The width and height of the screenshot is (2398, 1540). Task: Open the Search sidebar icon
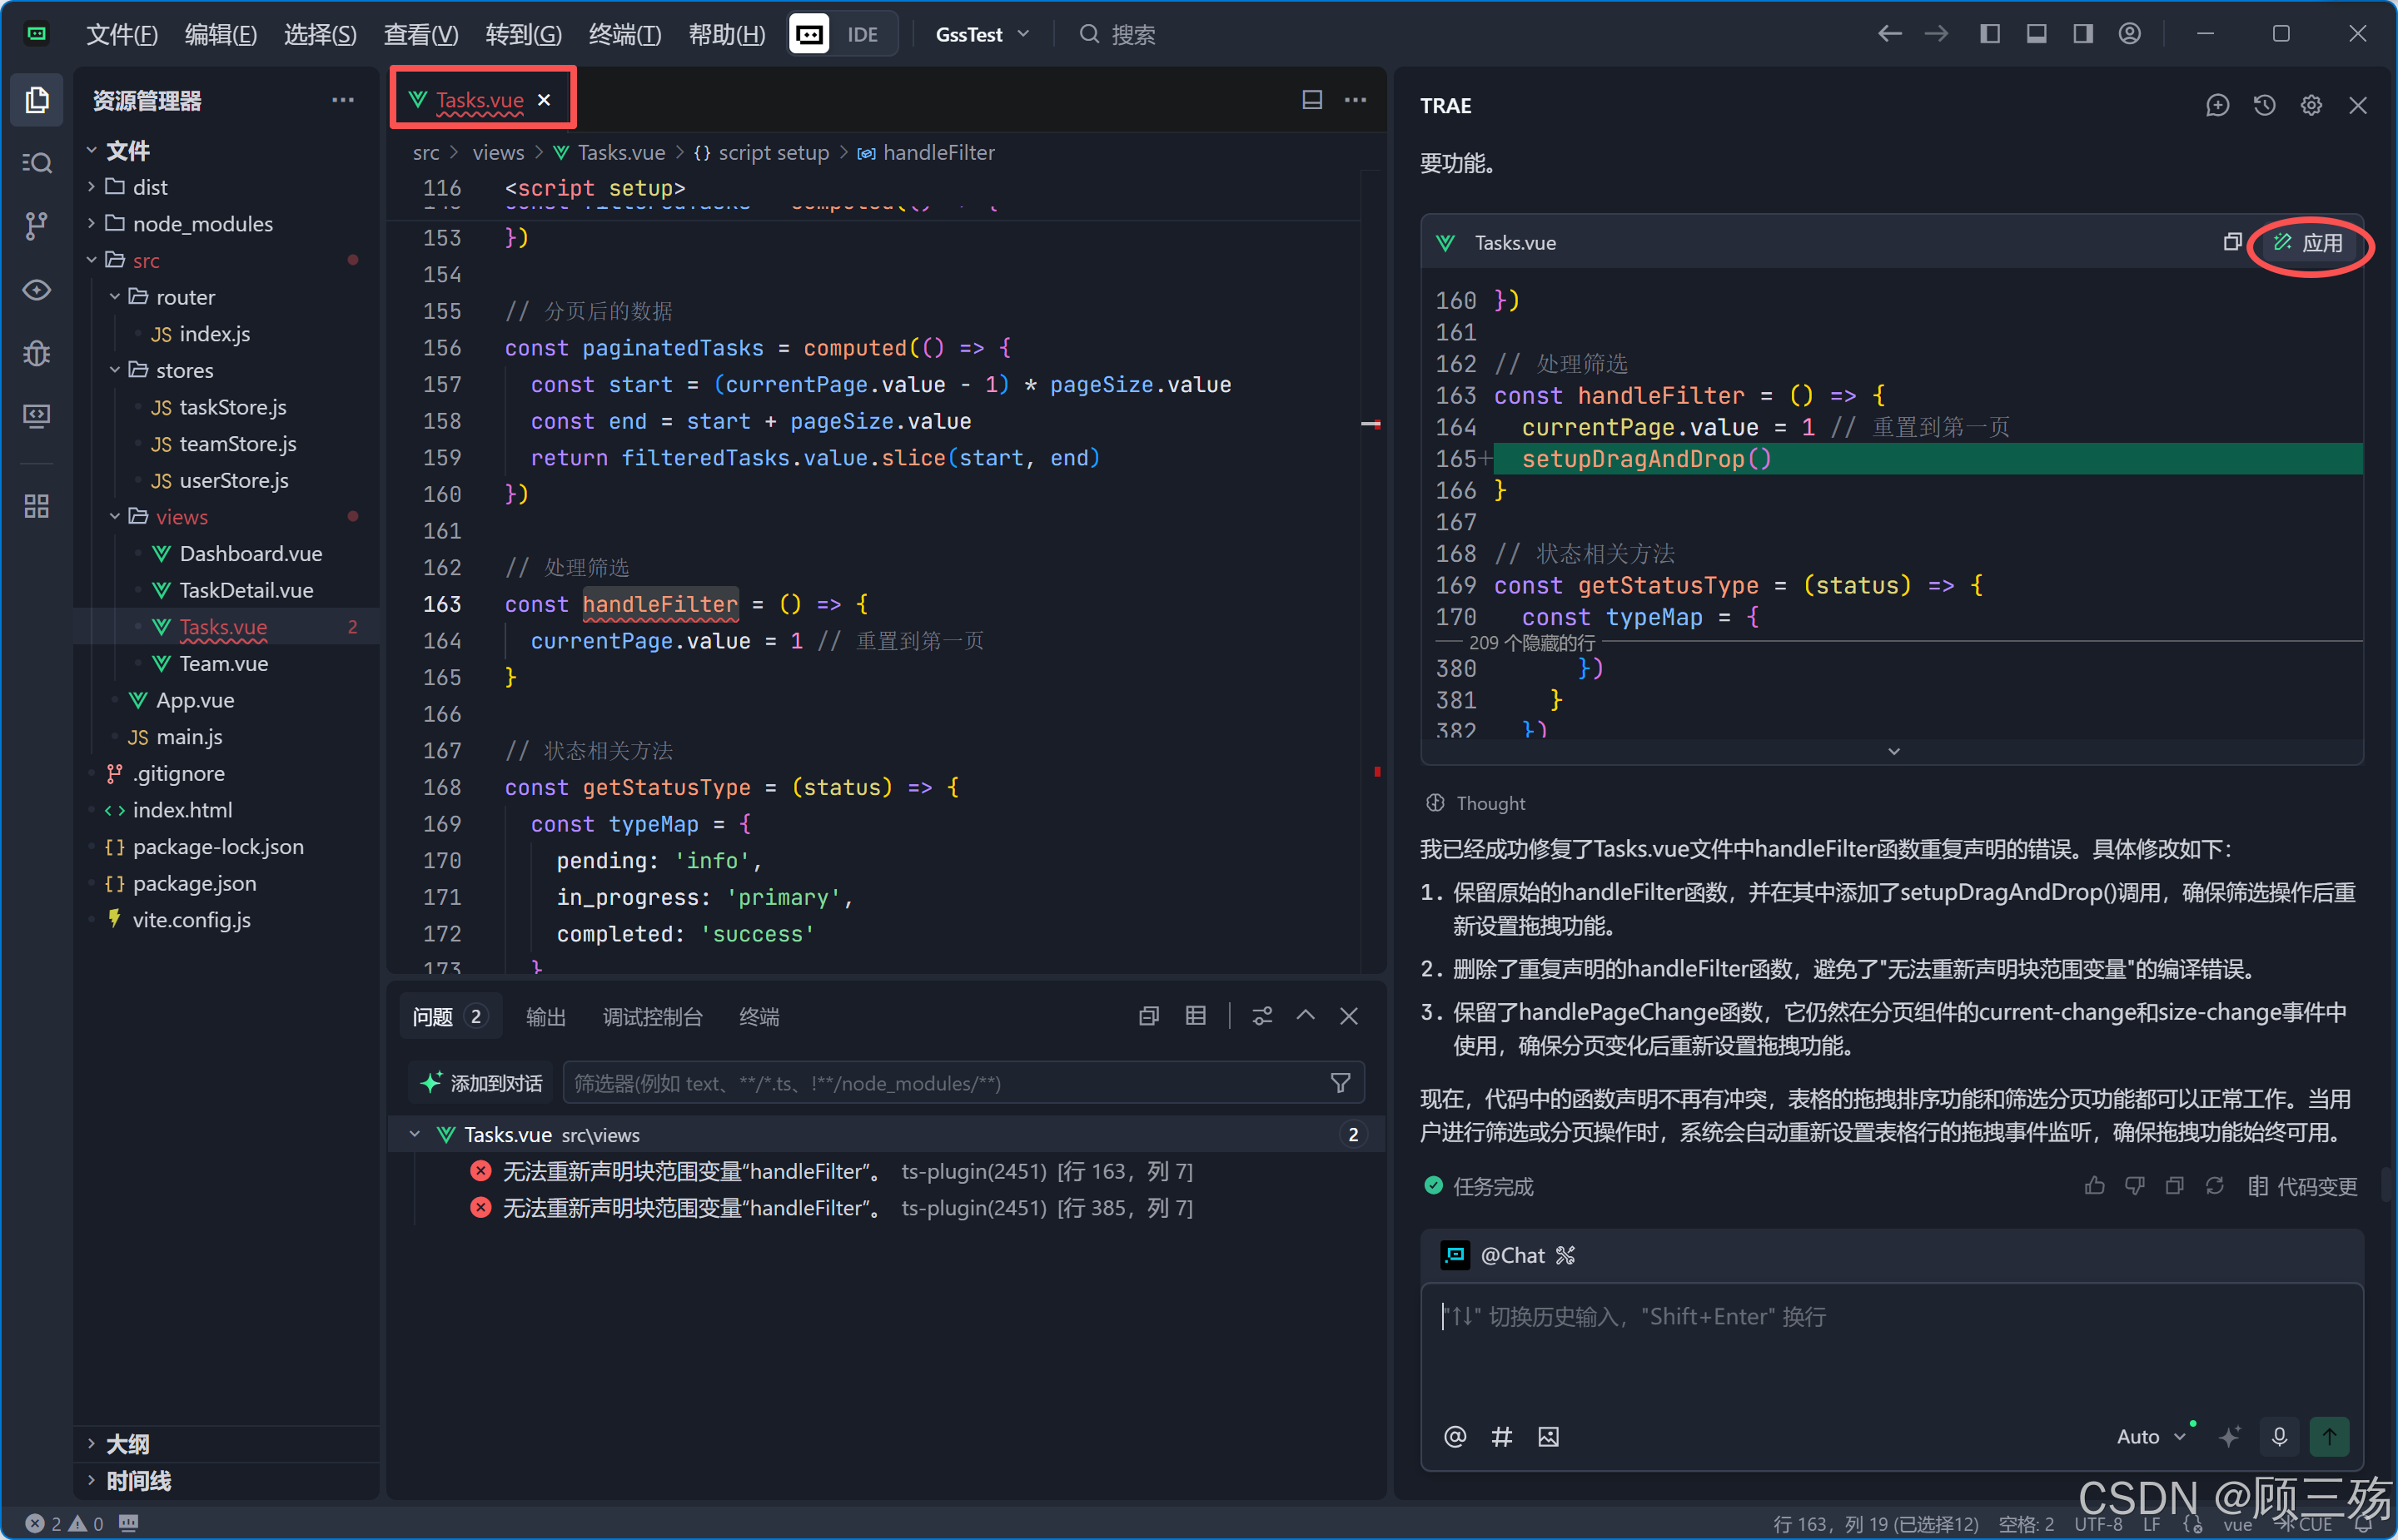pos(37,163)
